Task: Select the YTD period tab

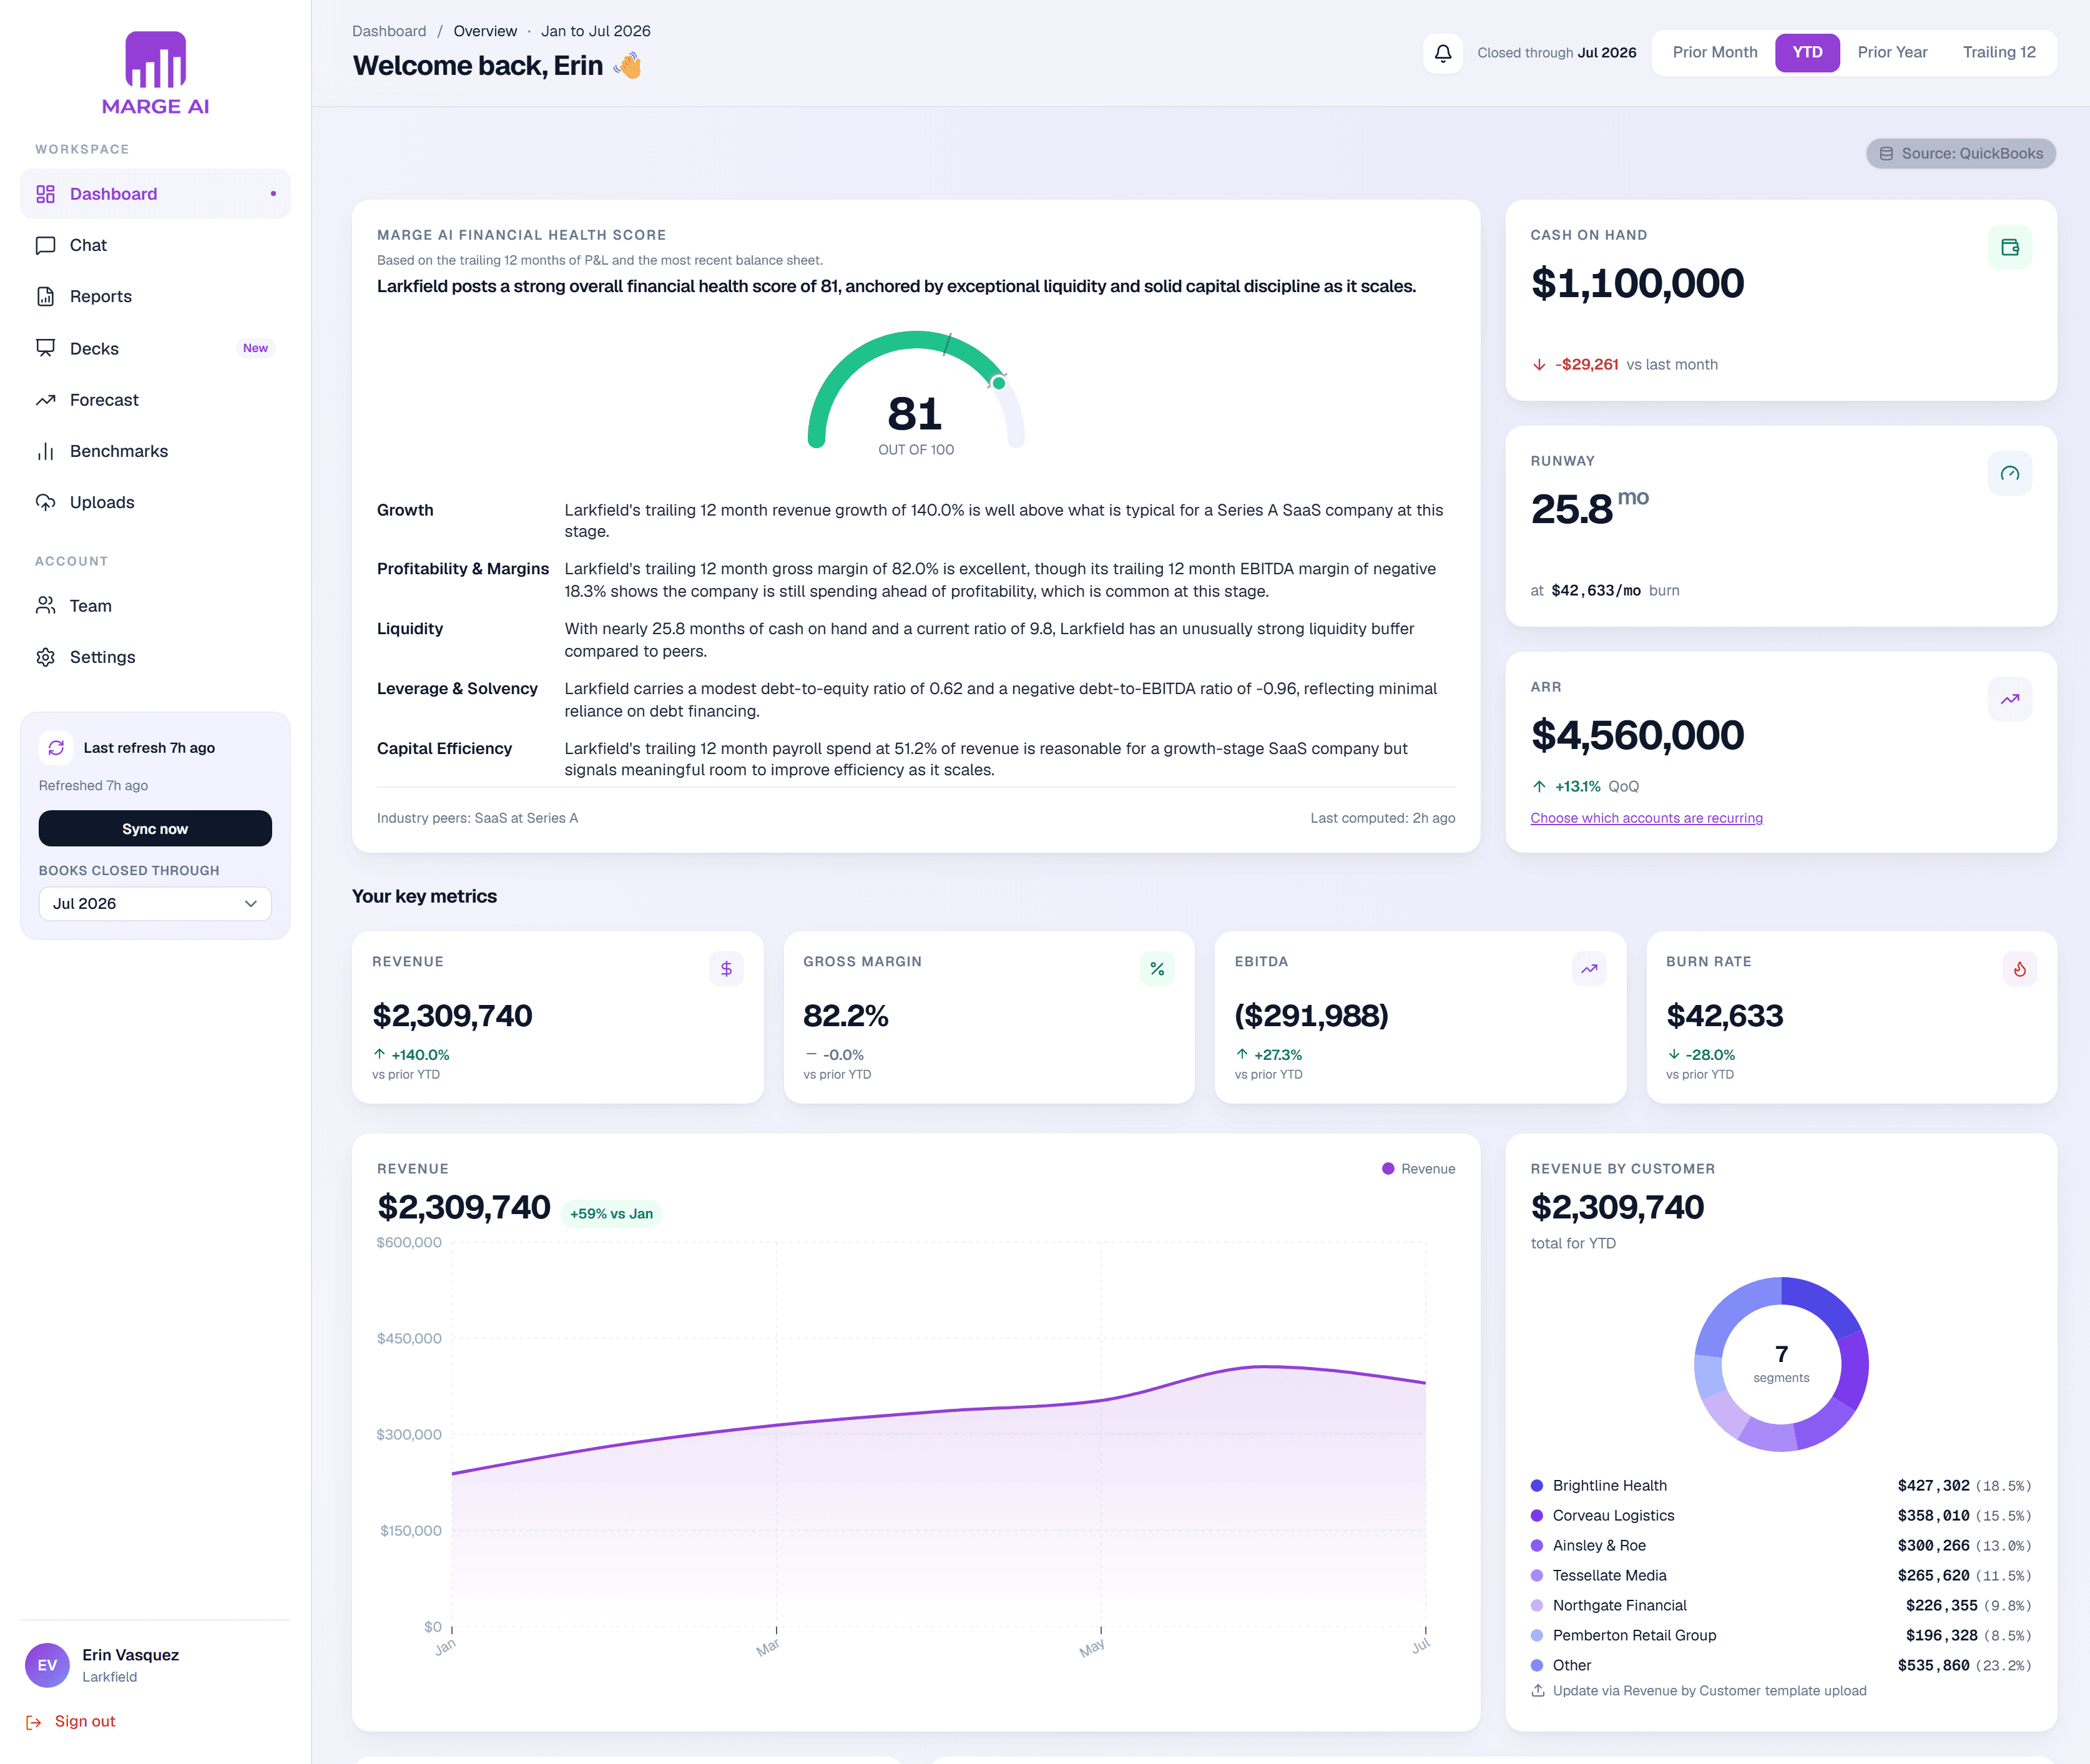Action: pyautogui.click(x=1807, y=52)
